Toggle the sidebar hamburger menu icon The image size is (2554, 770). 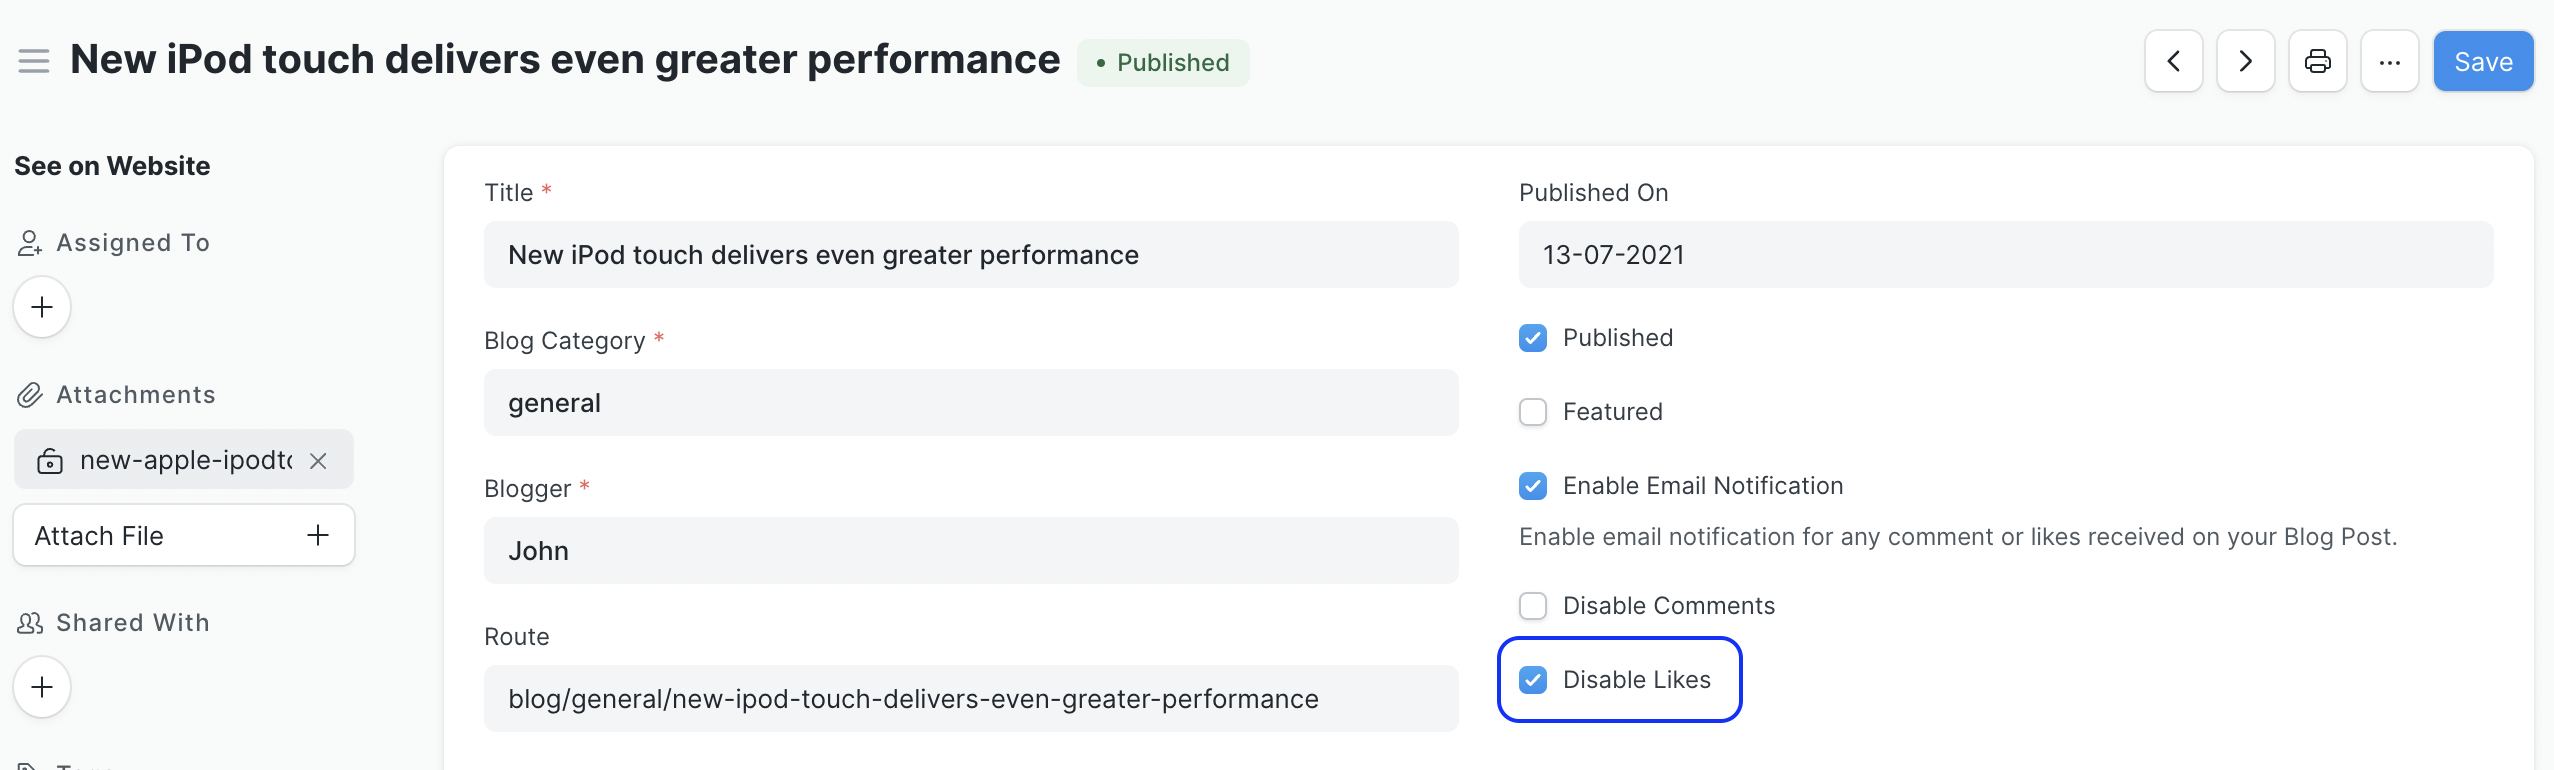(34, 61)
